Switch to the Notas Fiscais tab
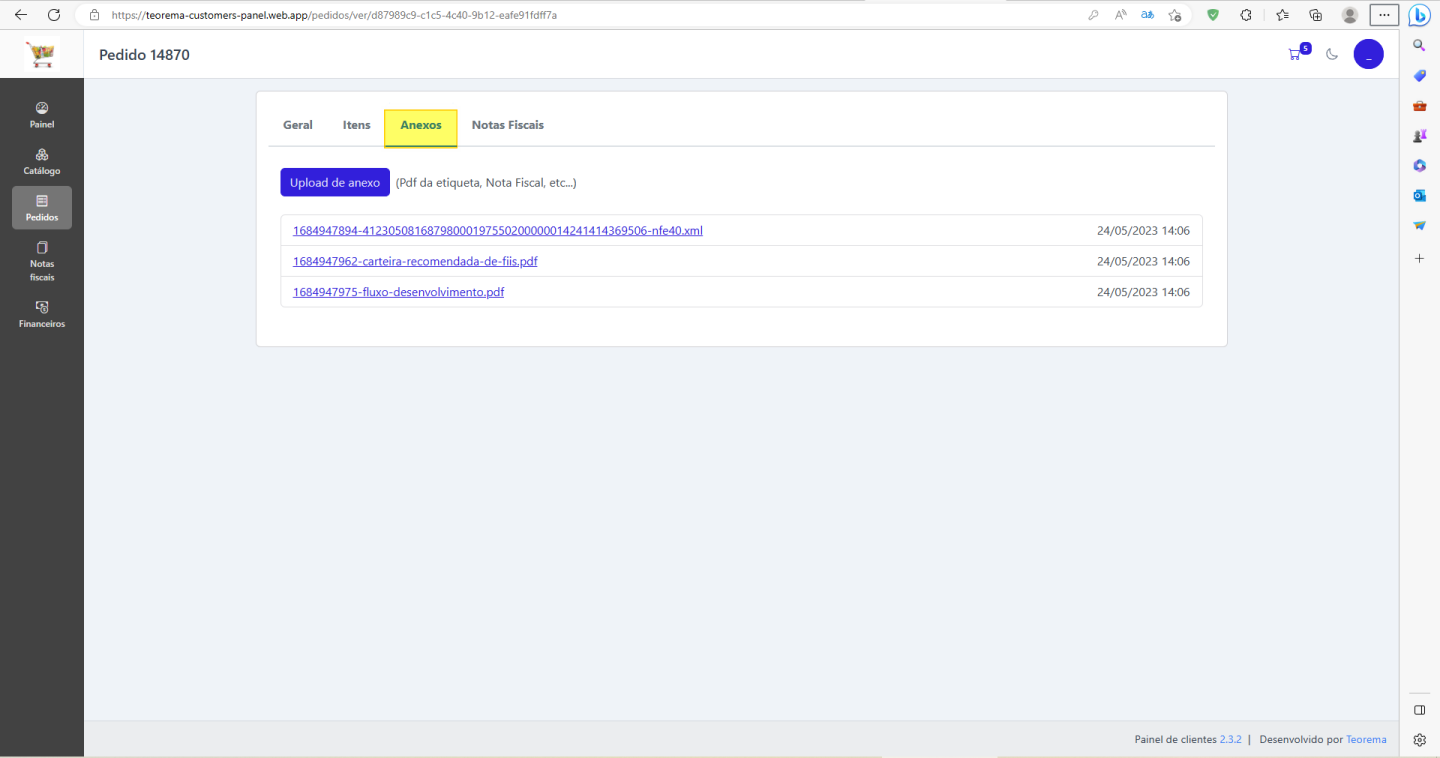 point(508,126)
